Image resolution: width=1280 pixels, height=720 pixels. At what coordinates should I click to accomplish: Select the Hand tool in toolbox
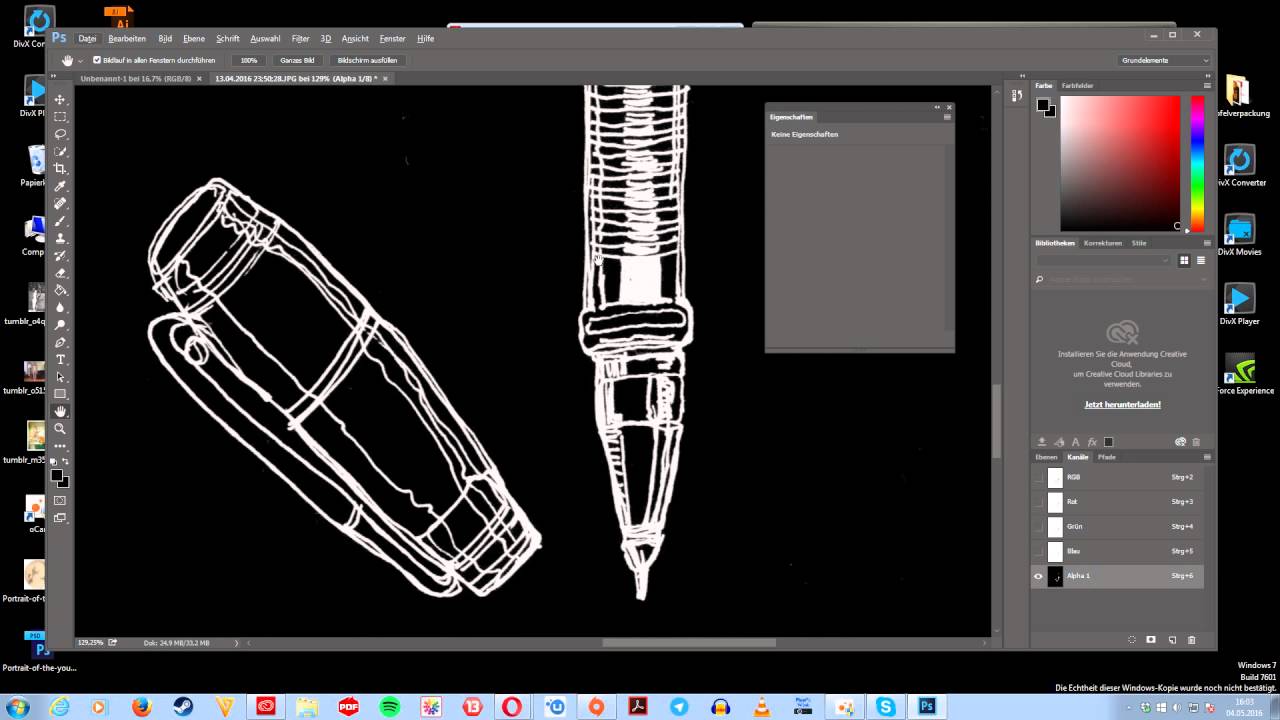coord(60,411)
